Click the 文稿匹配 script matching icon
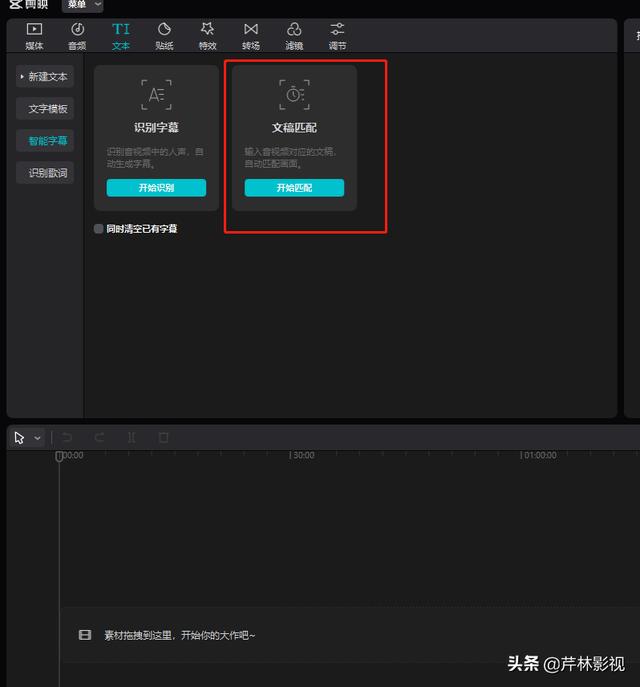Image resolution: width=640 pixels, height=687 pixels. click(294, 95)
